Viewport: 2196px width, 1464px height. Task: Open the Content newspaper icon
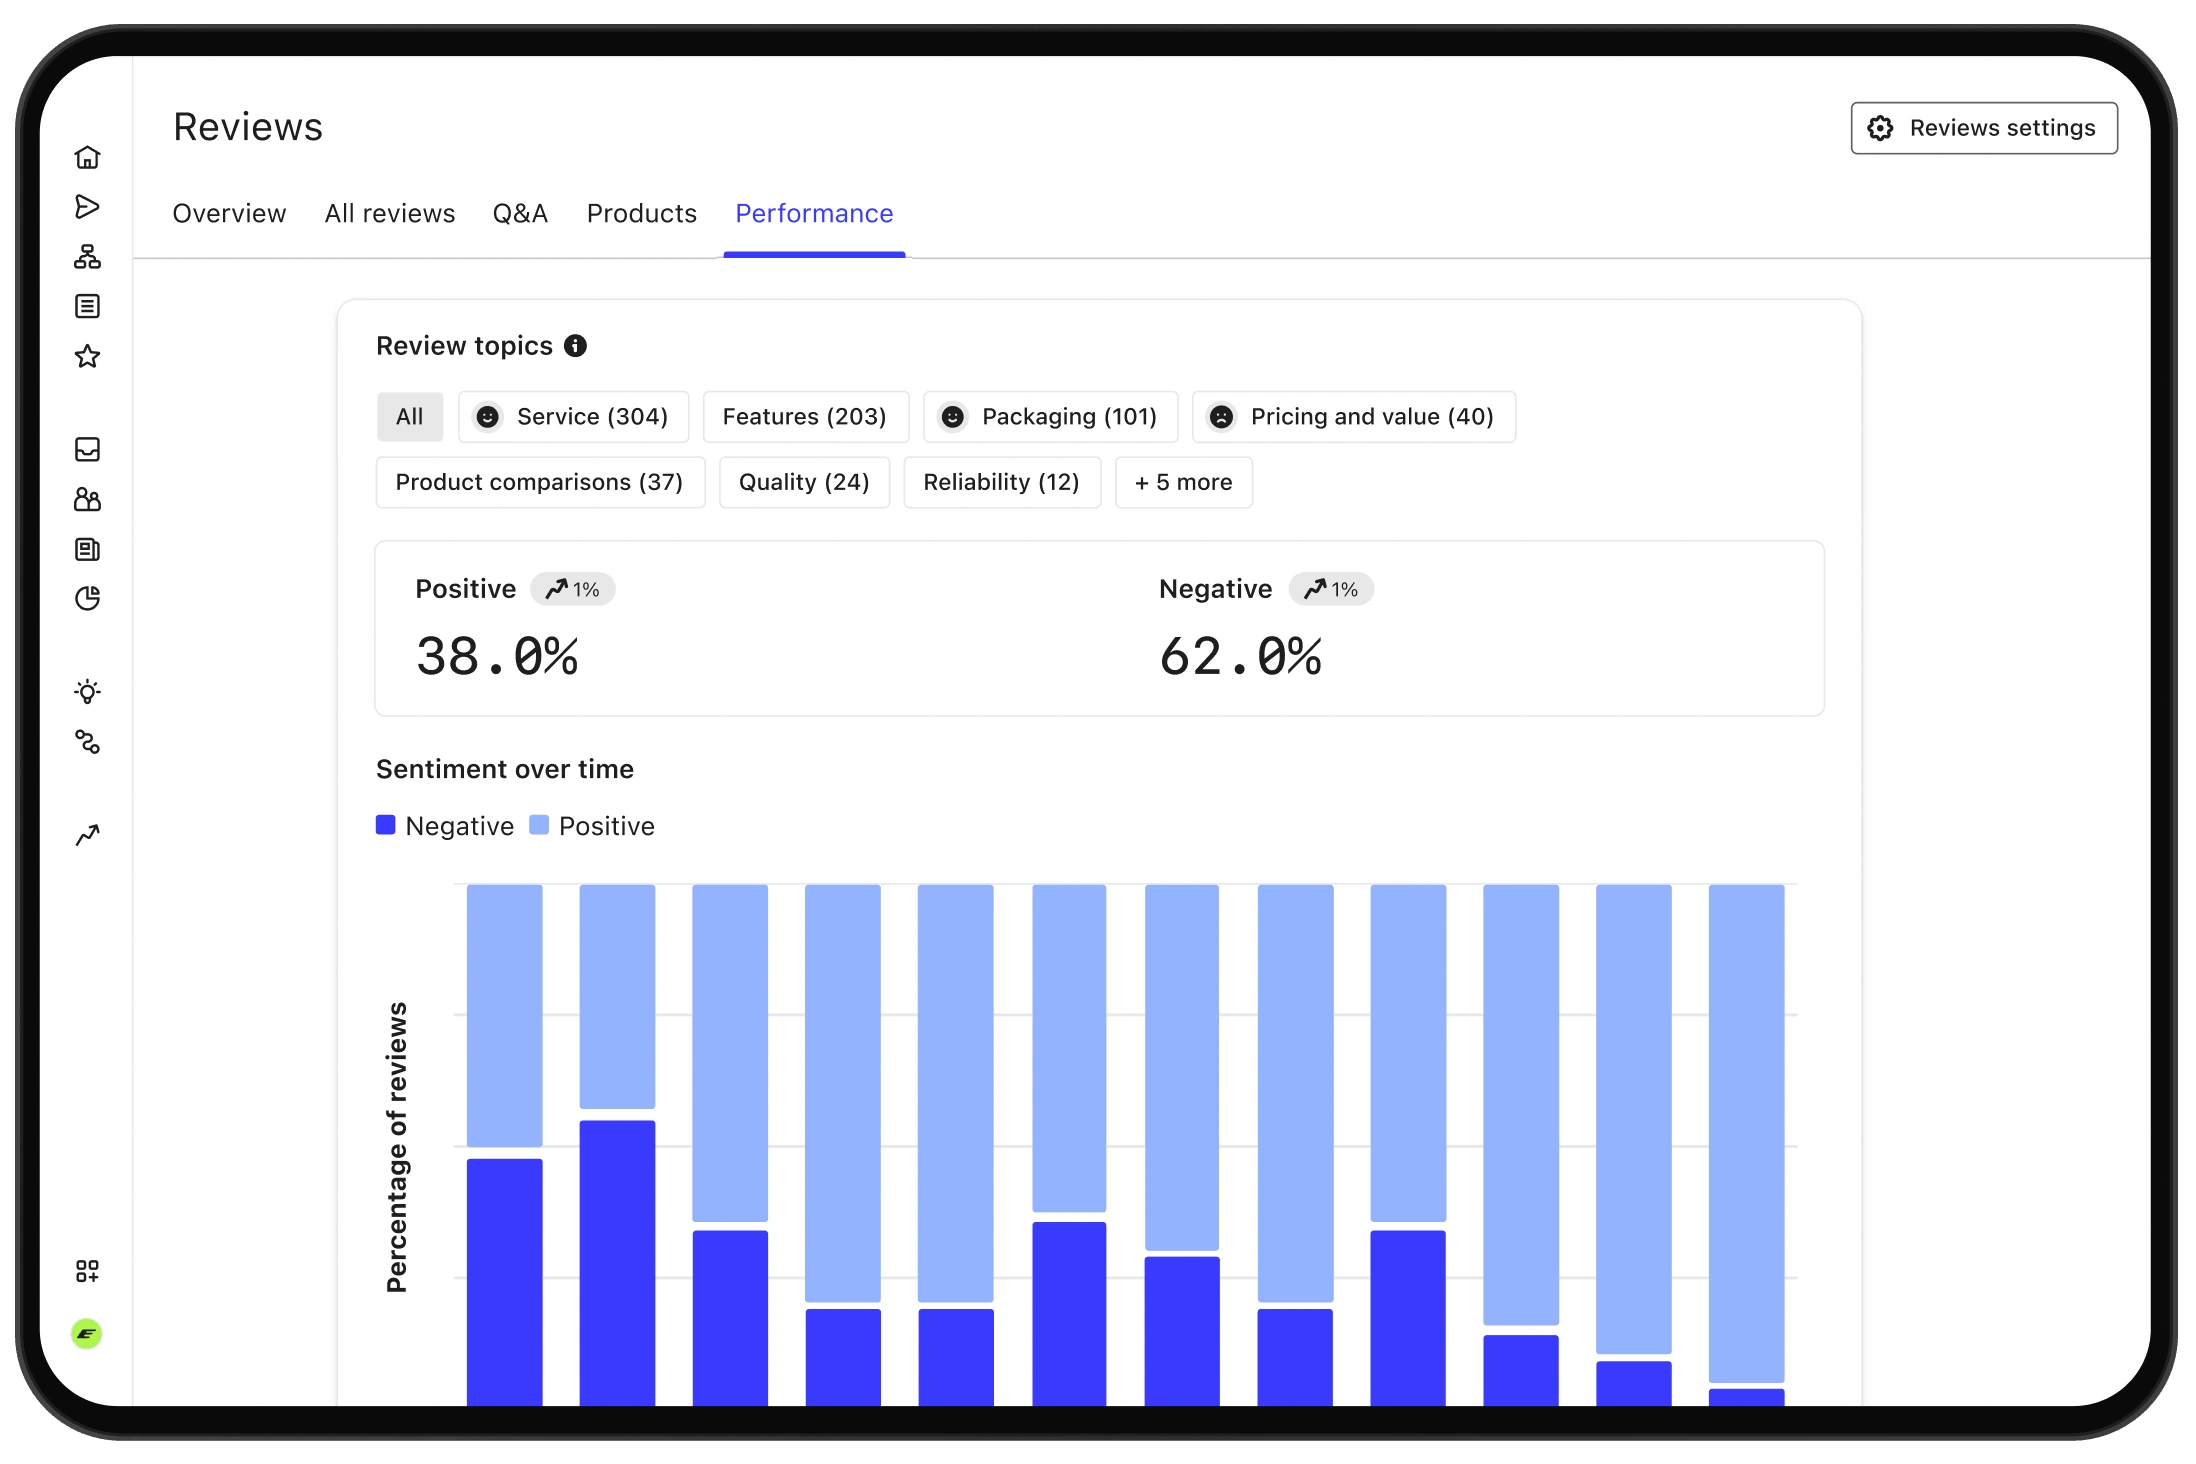(x=87, y=549)
